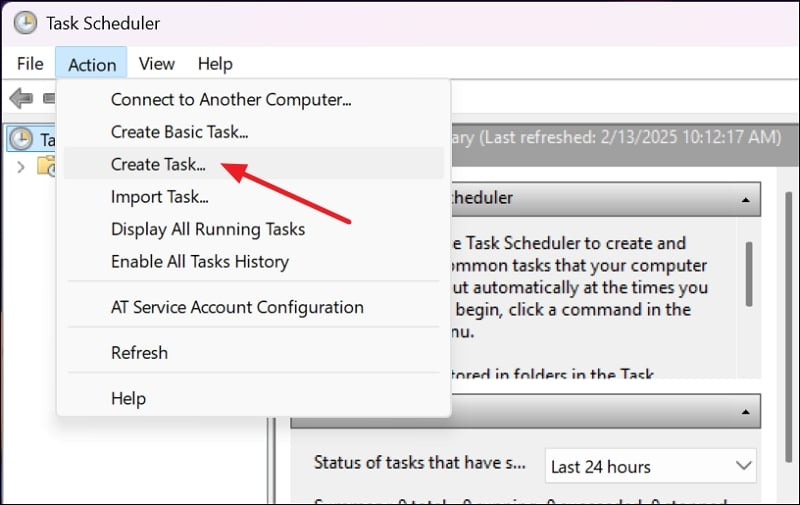Screen dimensions: 800x505
Task: Click the overview text scrollbar
Action: 749,274
